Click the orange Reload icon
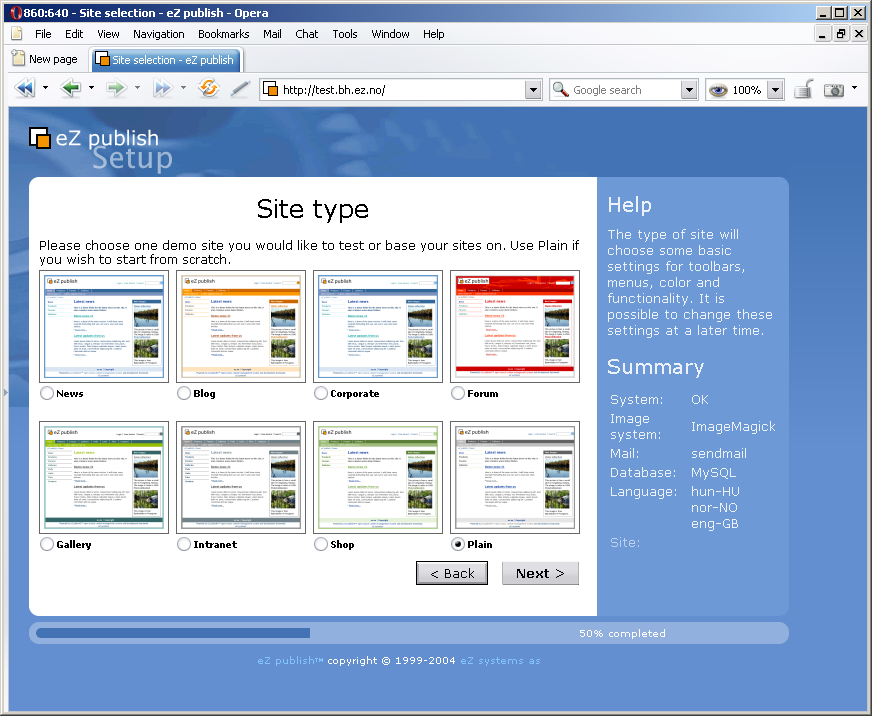 click(209, 88)
